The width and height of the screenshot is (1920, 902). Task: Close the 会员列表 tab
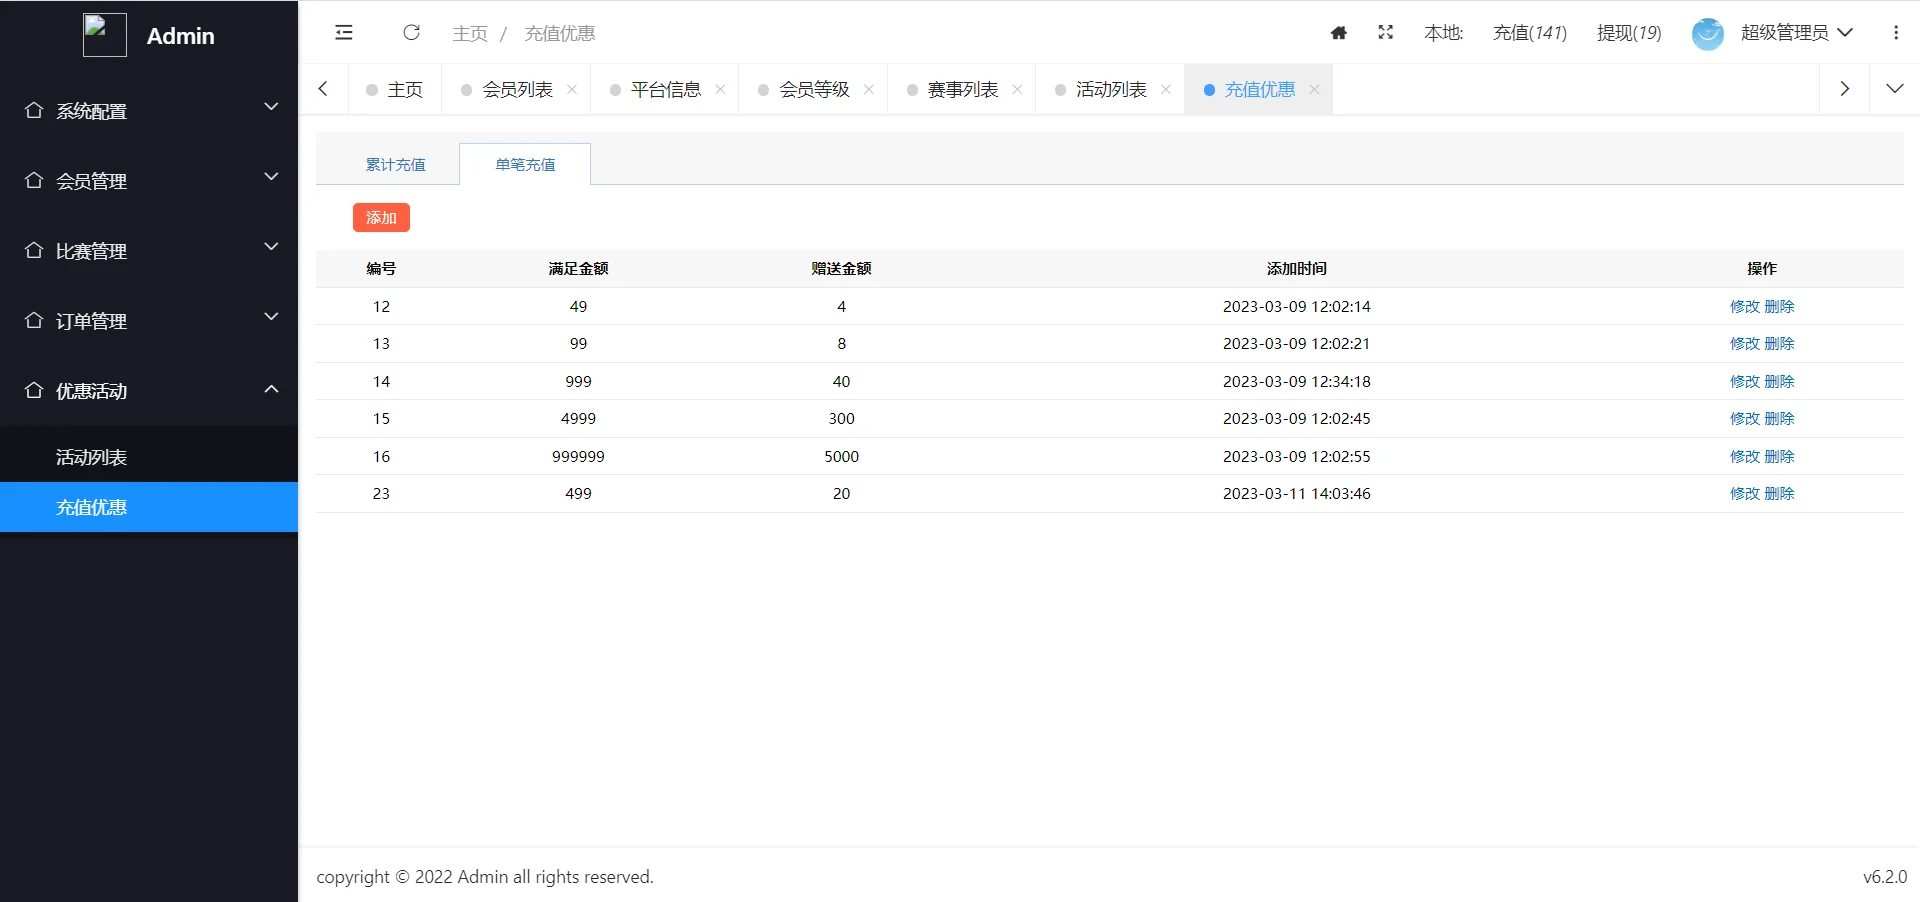pos(572,90)
